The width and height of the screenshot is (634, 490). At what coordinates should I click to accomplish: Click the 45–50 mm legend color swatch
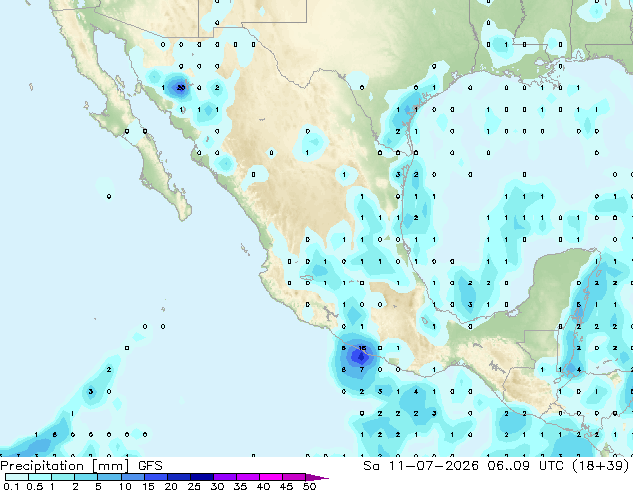pos(294,477)
